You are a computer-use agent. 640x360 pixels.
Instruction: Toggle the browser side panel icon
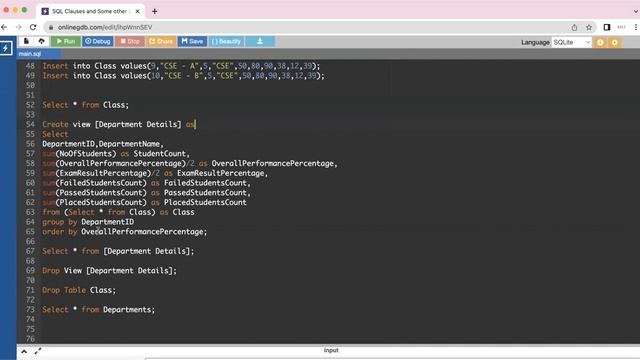[x=607, y=27]
